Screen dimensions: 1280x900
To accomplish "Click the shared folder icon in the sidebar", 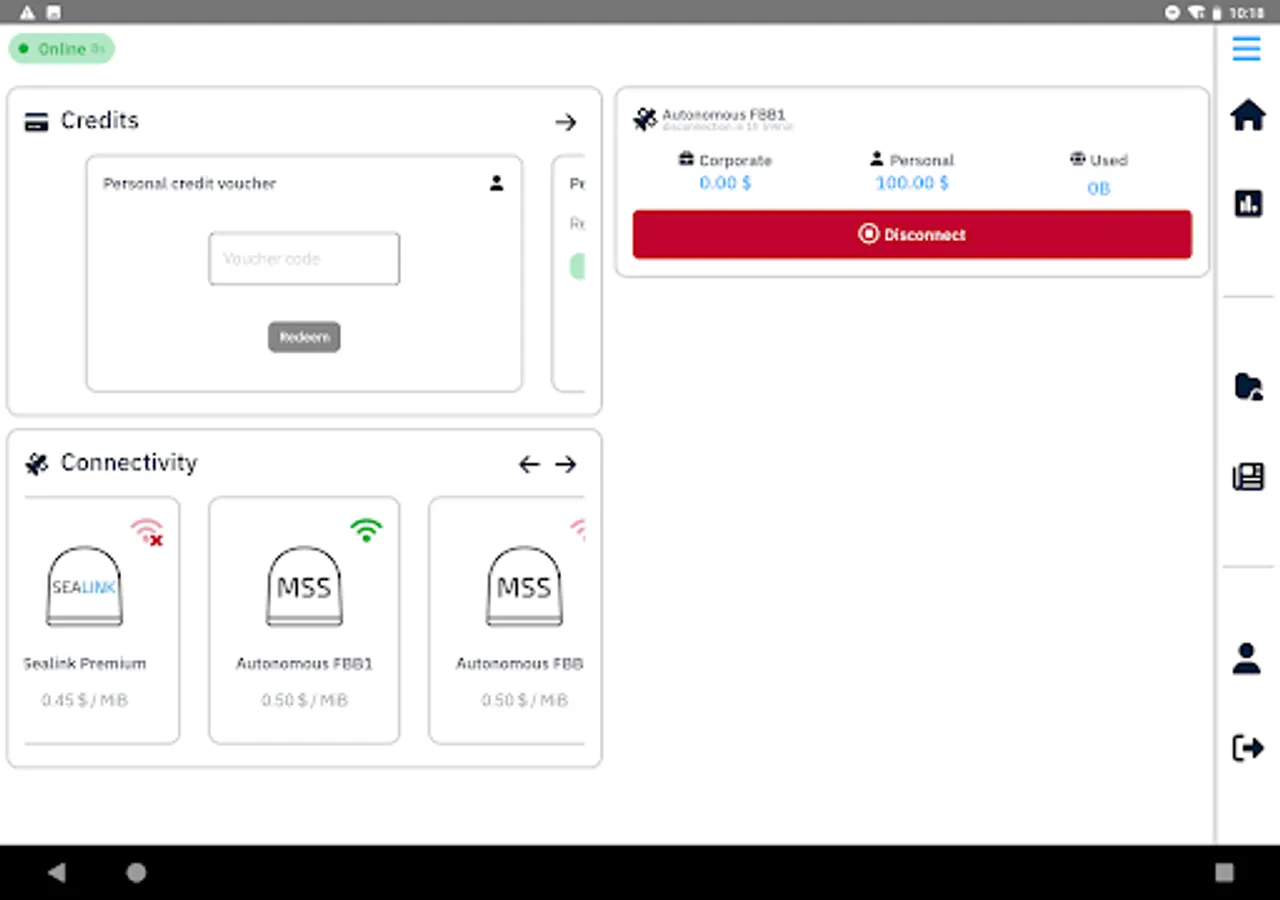I will pyautogui.click(x=1247, y=387).
